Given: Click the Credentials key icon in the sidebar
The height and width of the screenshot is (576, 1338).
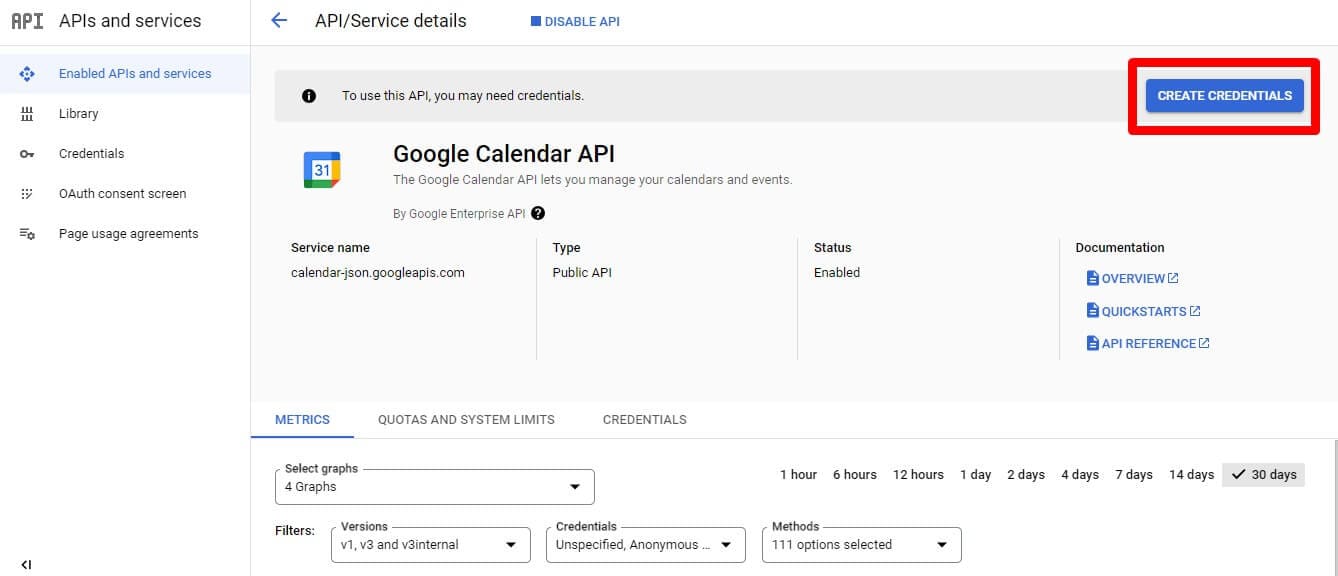Looking at the screenshot, I should point(27,154).
